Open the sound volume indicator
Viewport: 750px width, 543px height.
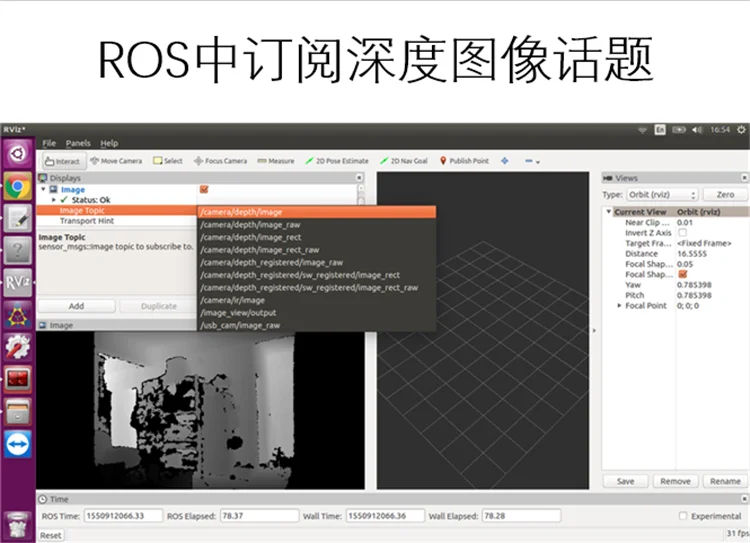pos(697,130)
